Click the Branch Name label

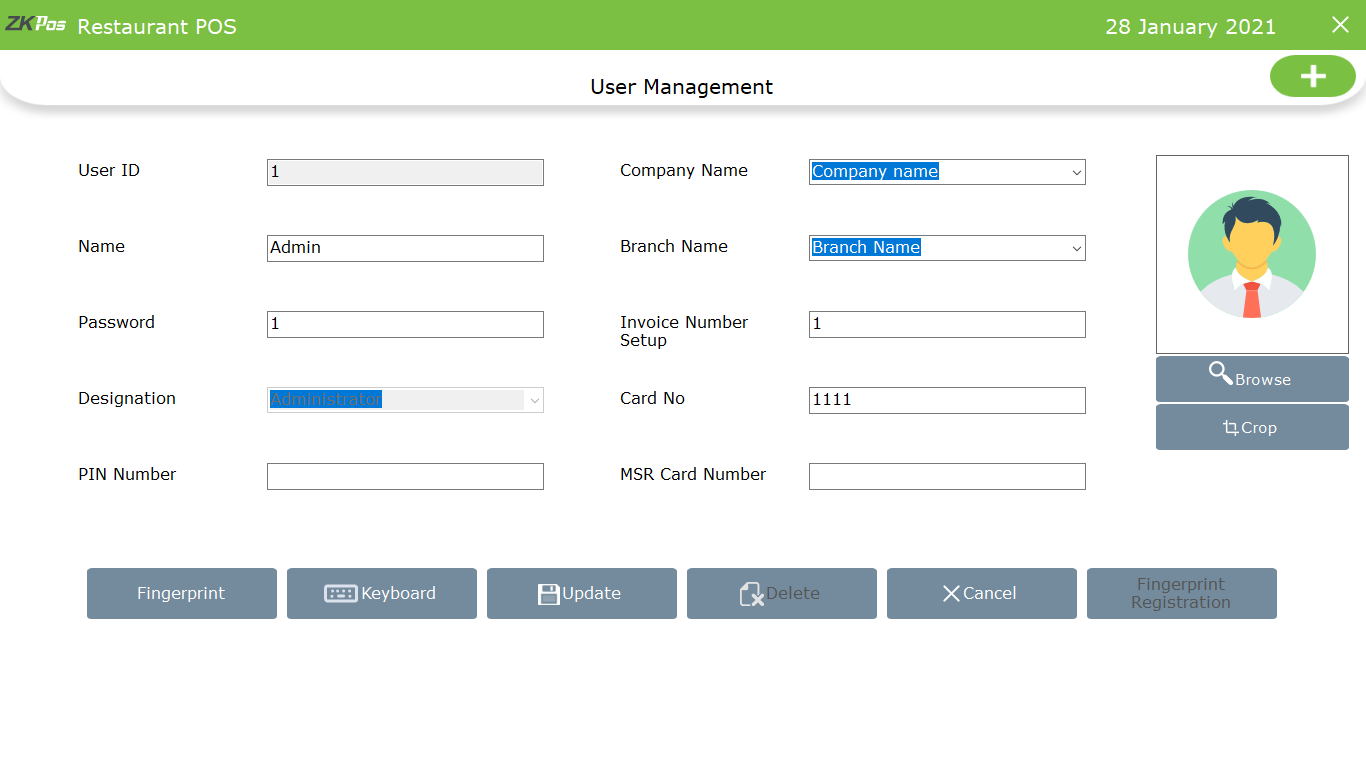pyautogui.click(x=674, y=246)
